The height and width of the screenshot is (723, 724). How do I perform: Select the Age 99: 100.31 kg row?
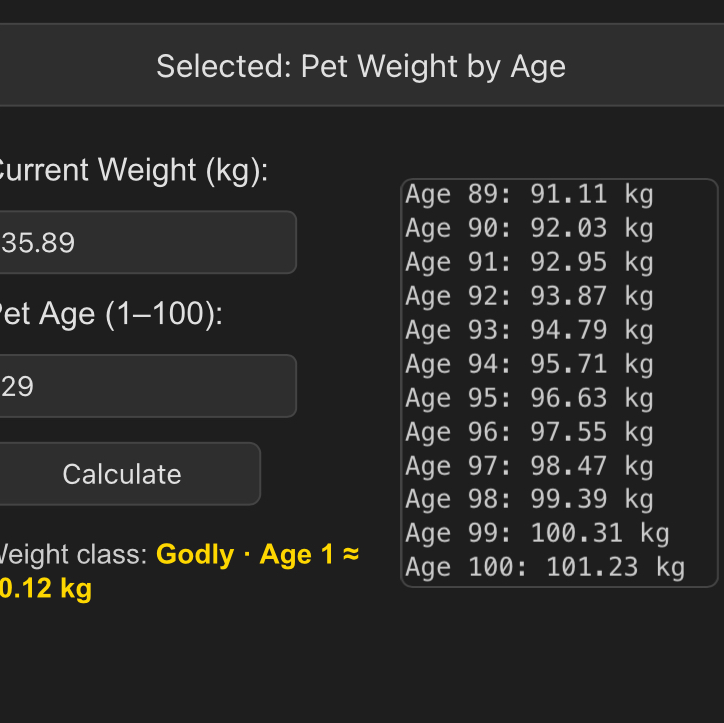537,534
